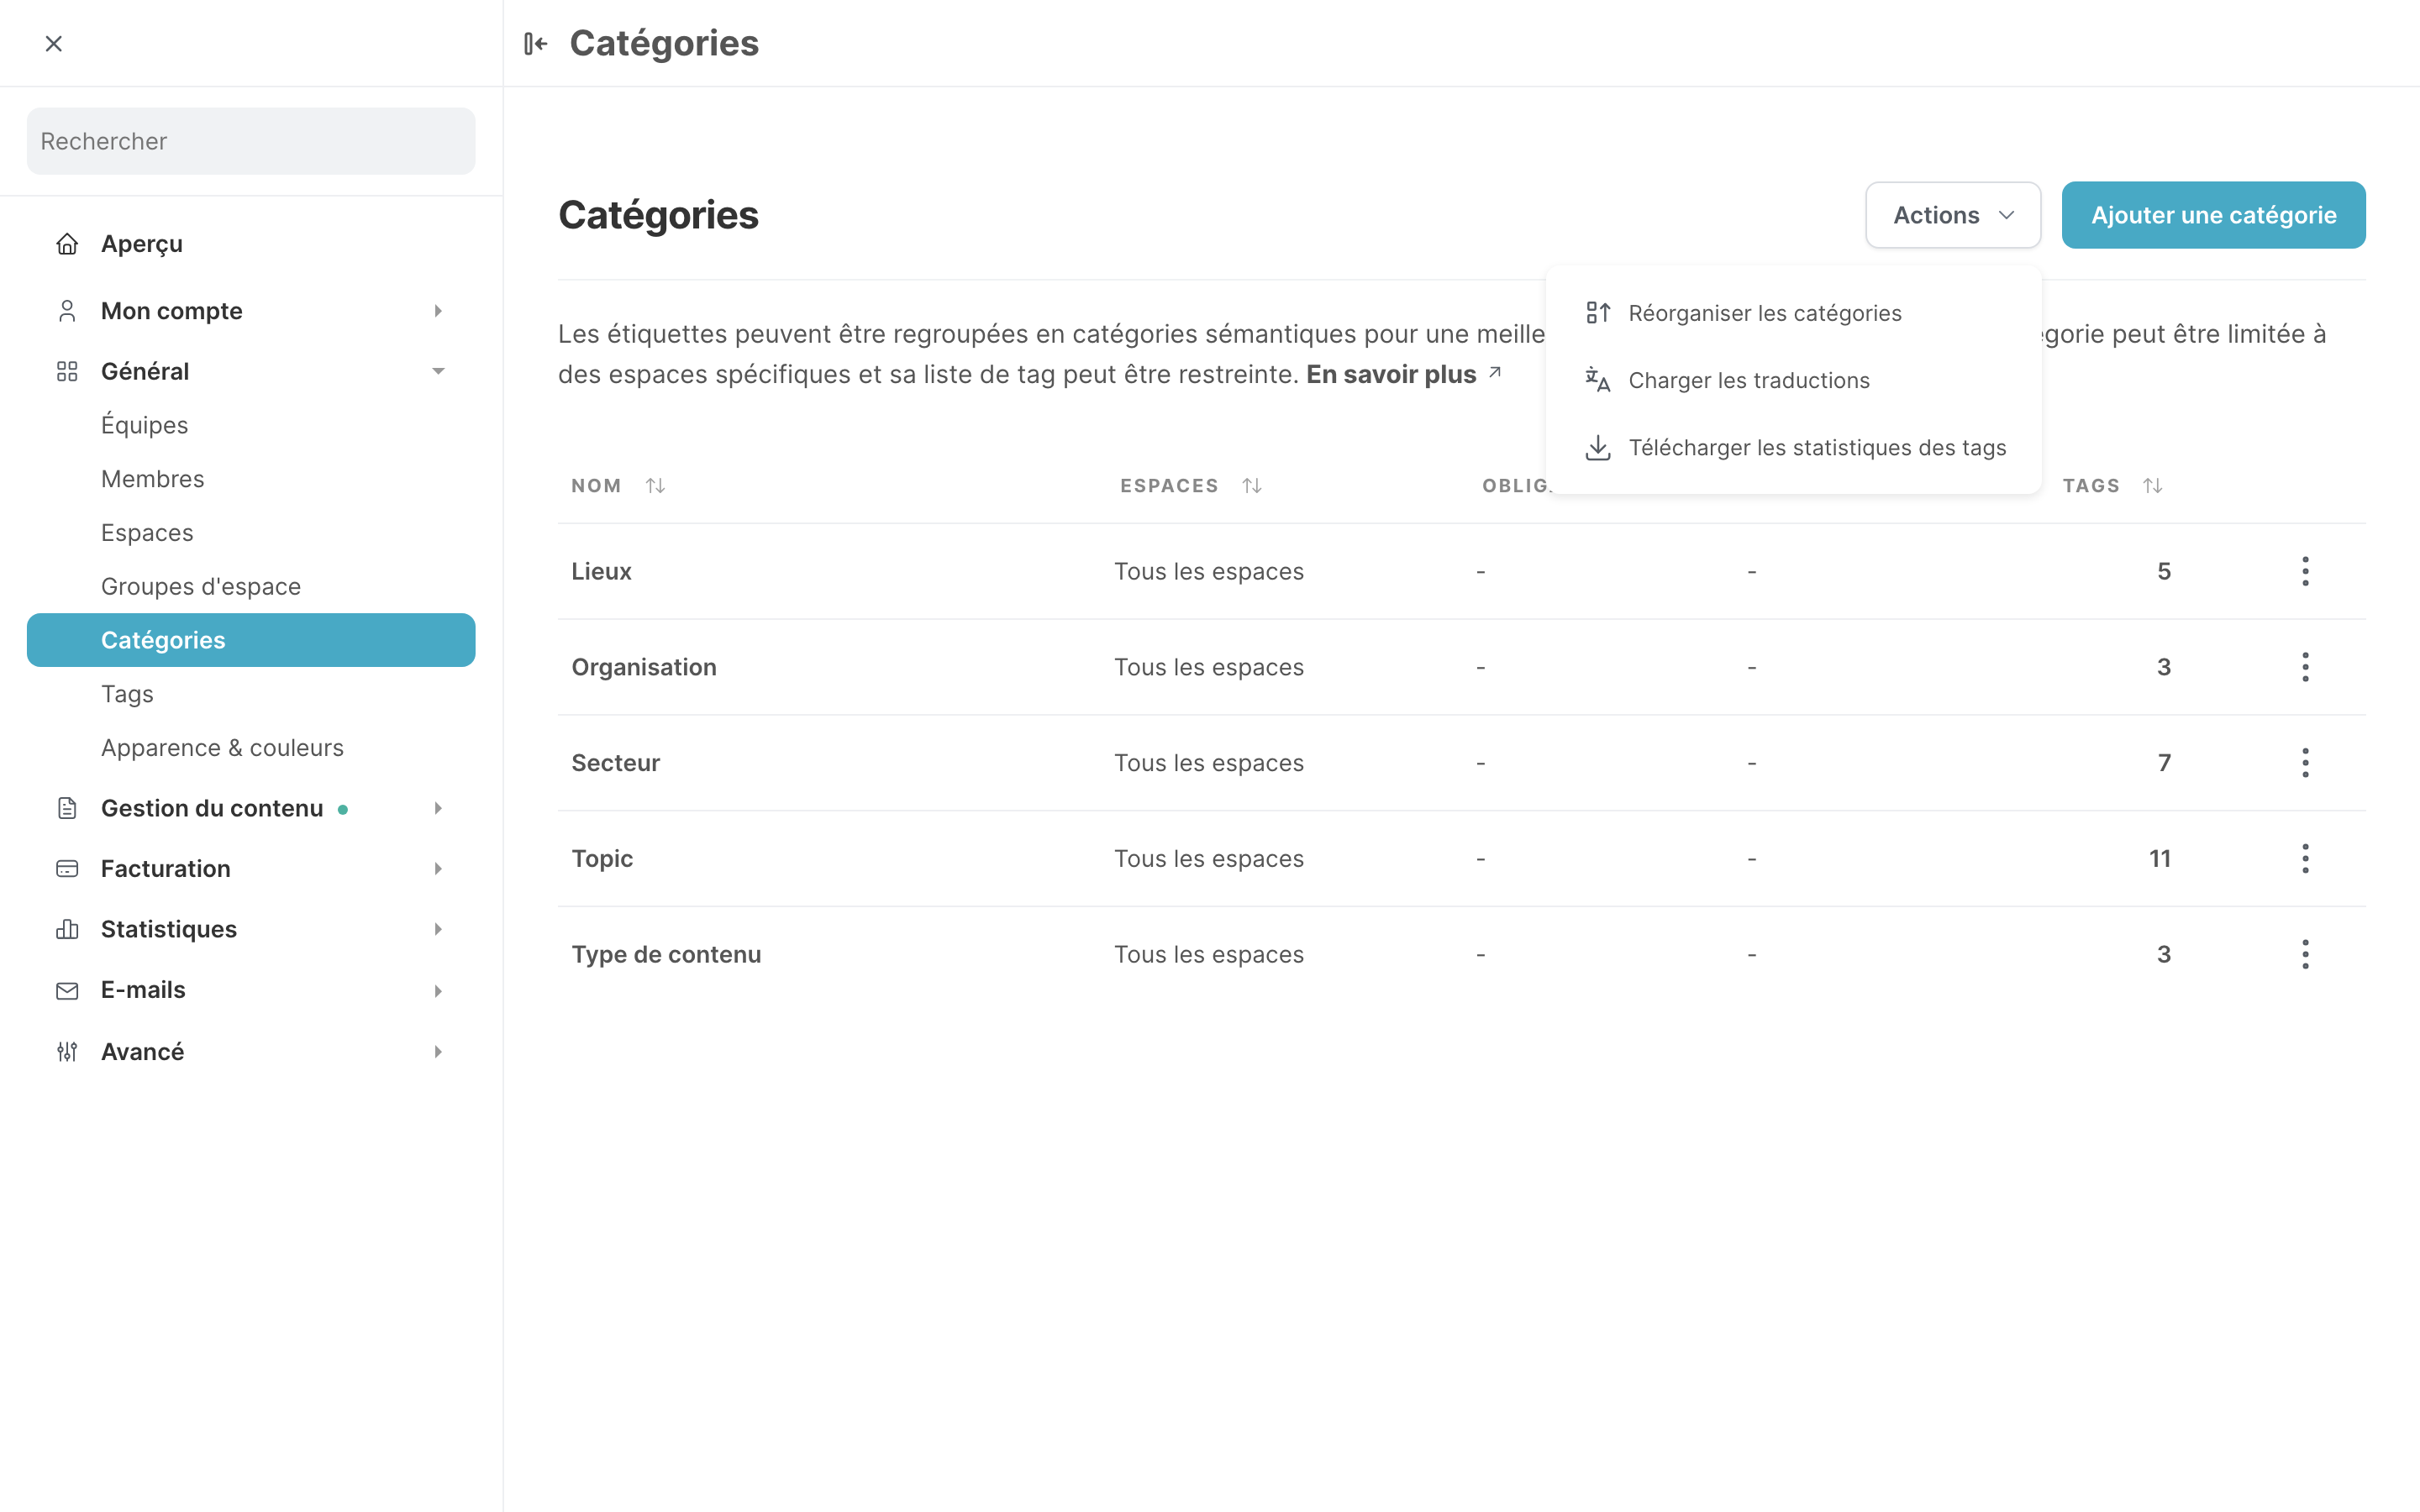Open Apparence & couleurs settings
2420x1512 pixels.
pyautogui.click(x=222, y=748)
